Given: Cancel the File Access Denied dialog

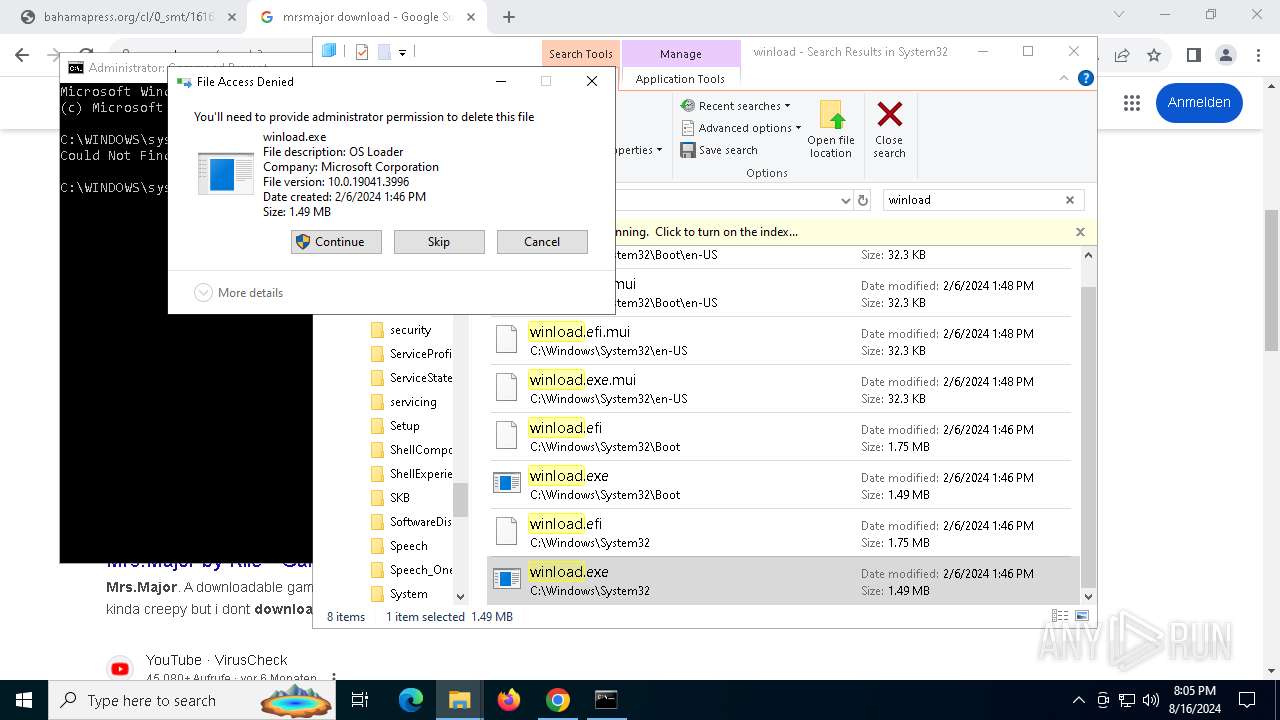Looking at the screenshot, I should click(x=542, y=241).
